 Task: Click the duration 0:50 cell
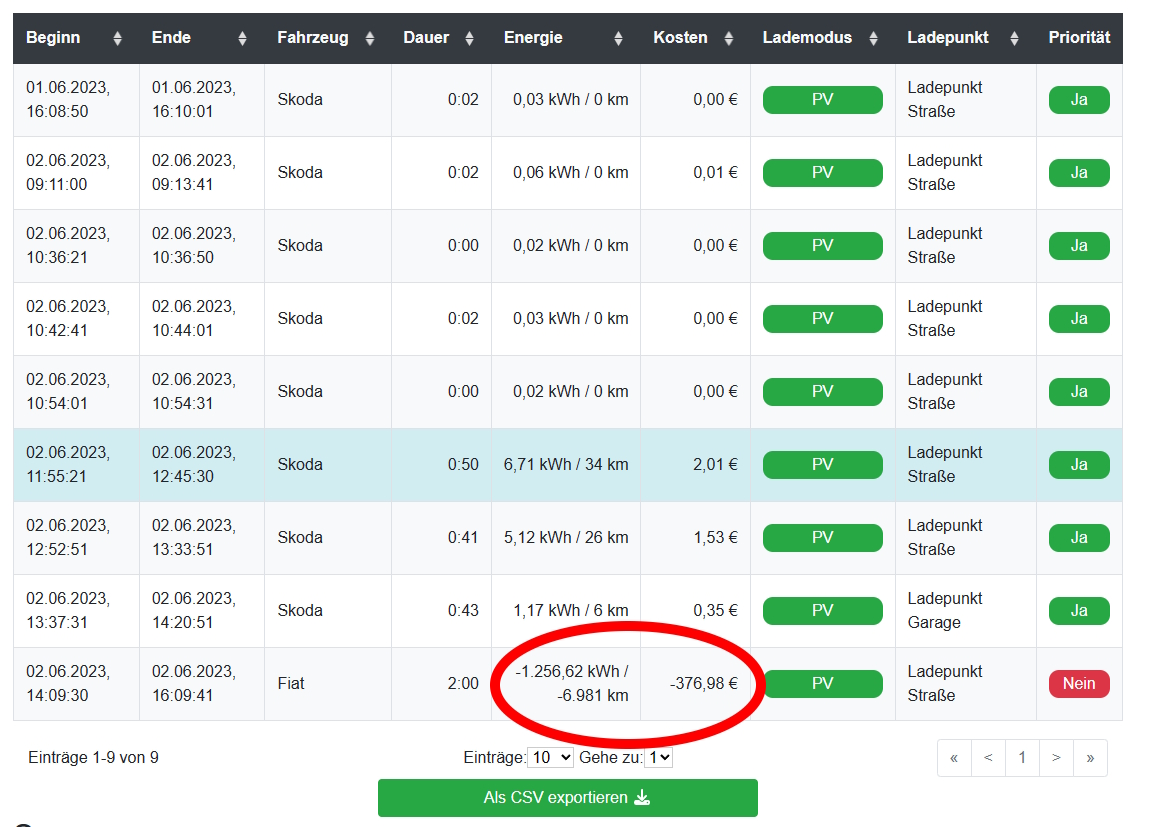(442, 465)
